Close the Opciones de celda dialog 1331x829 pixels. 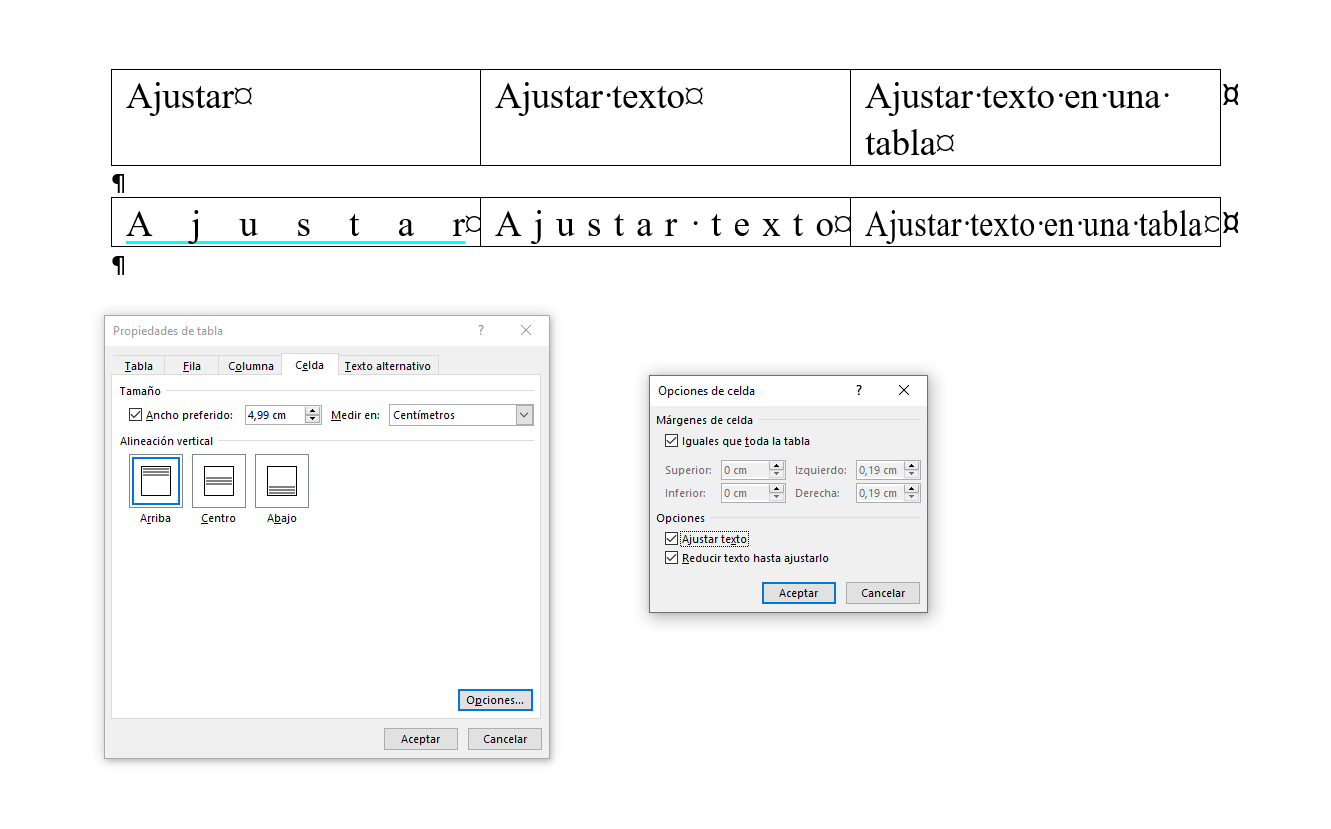pyautogui.click(x=904, y=390)
